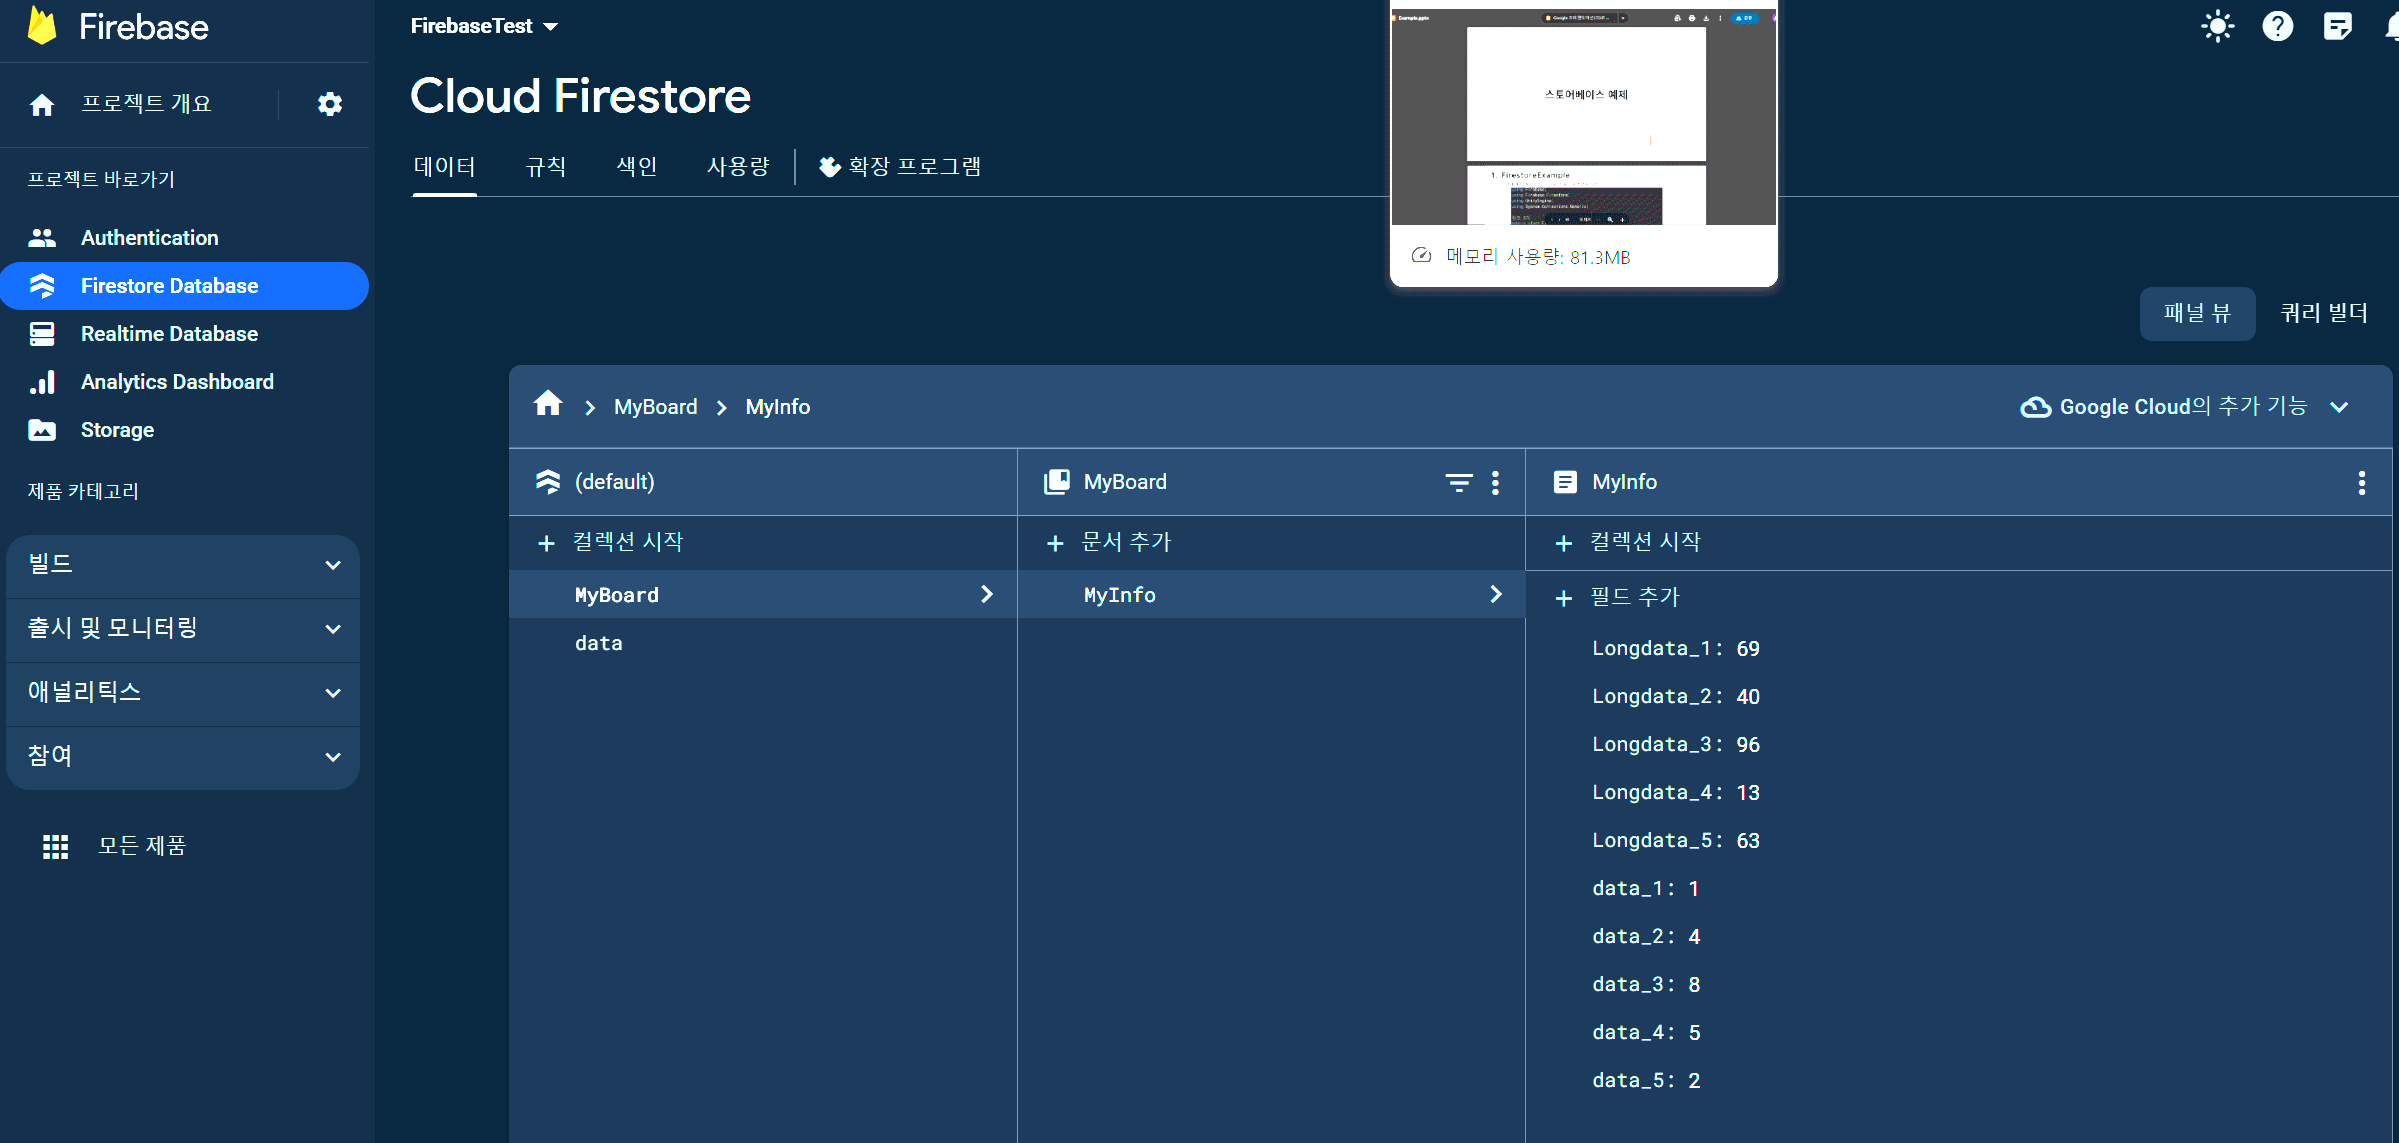
Task: Open the 사용량 (Usage) tab
Action: 738,167
